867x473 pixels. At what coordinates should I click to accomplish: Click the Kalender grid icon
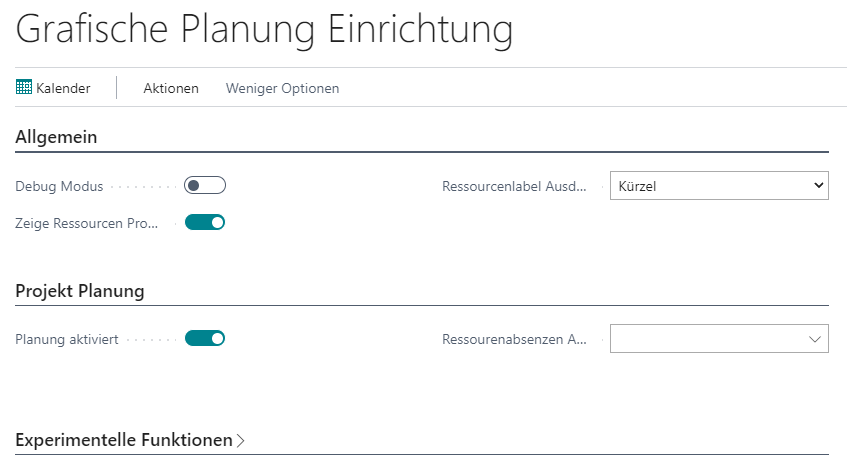[x=24, y=87]
